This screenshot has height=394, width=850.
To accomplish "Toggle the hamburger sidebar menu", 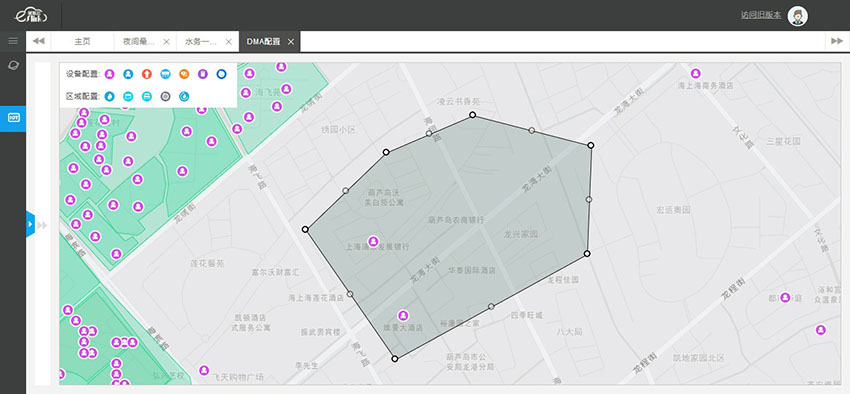I will tap(13, 41).
